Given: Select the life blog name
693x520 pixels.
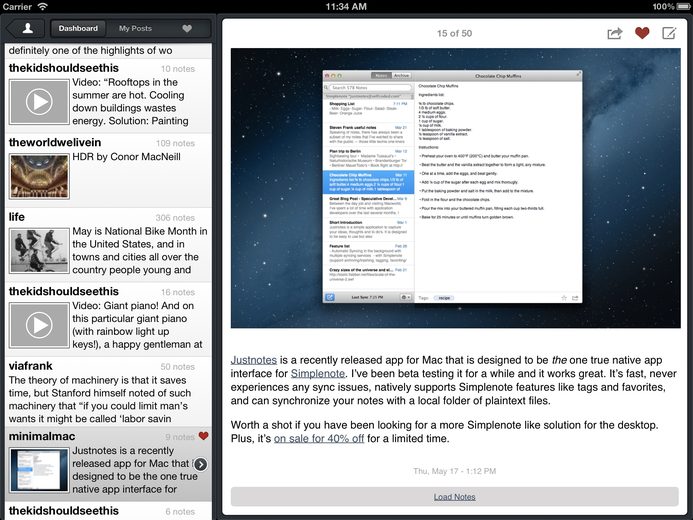Looking at the screenshot, I should coord(17,217).
